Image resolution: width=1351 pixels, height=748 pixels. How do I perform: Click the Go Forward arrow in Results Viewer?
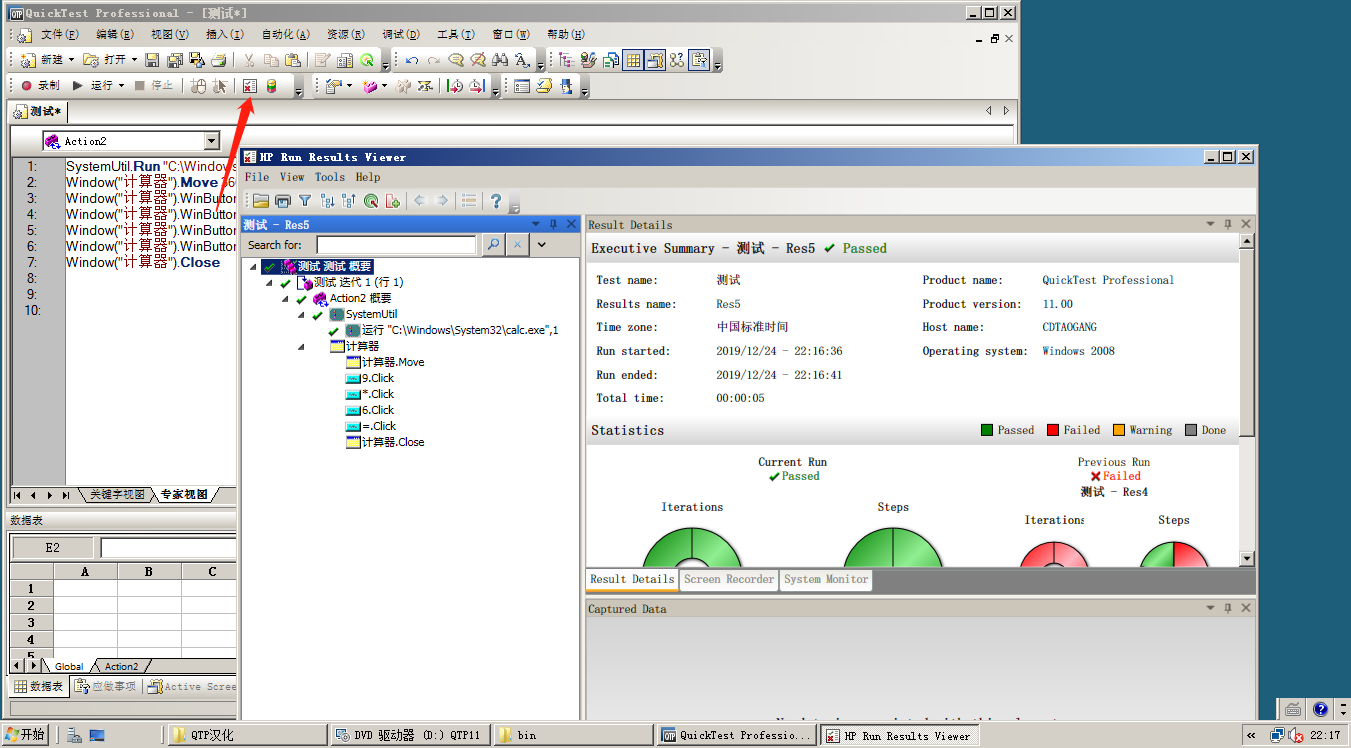(x=441, y=201)
